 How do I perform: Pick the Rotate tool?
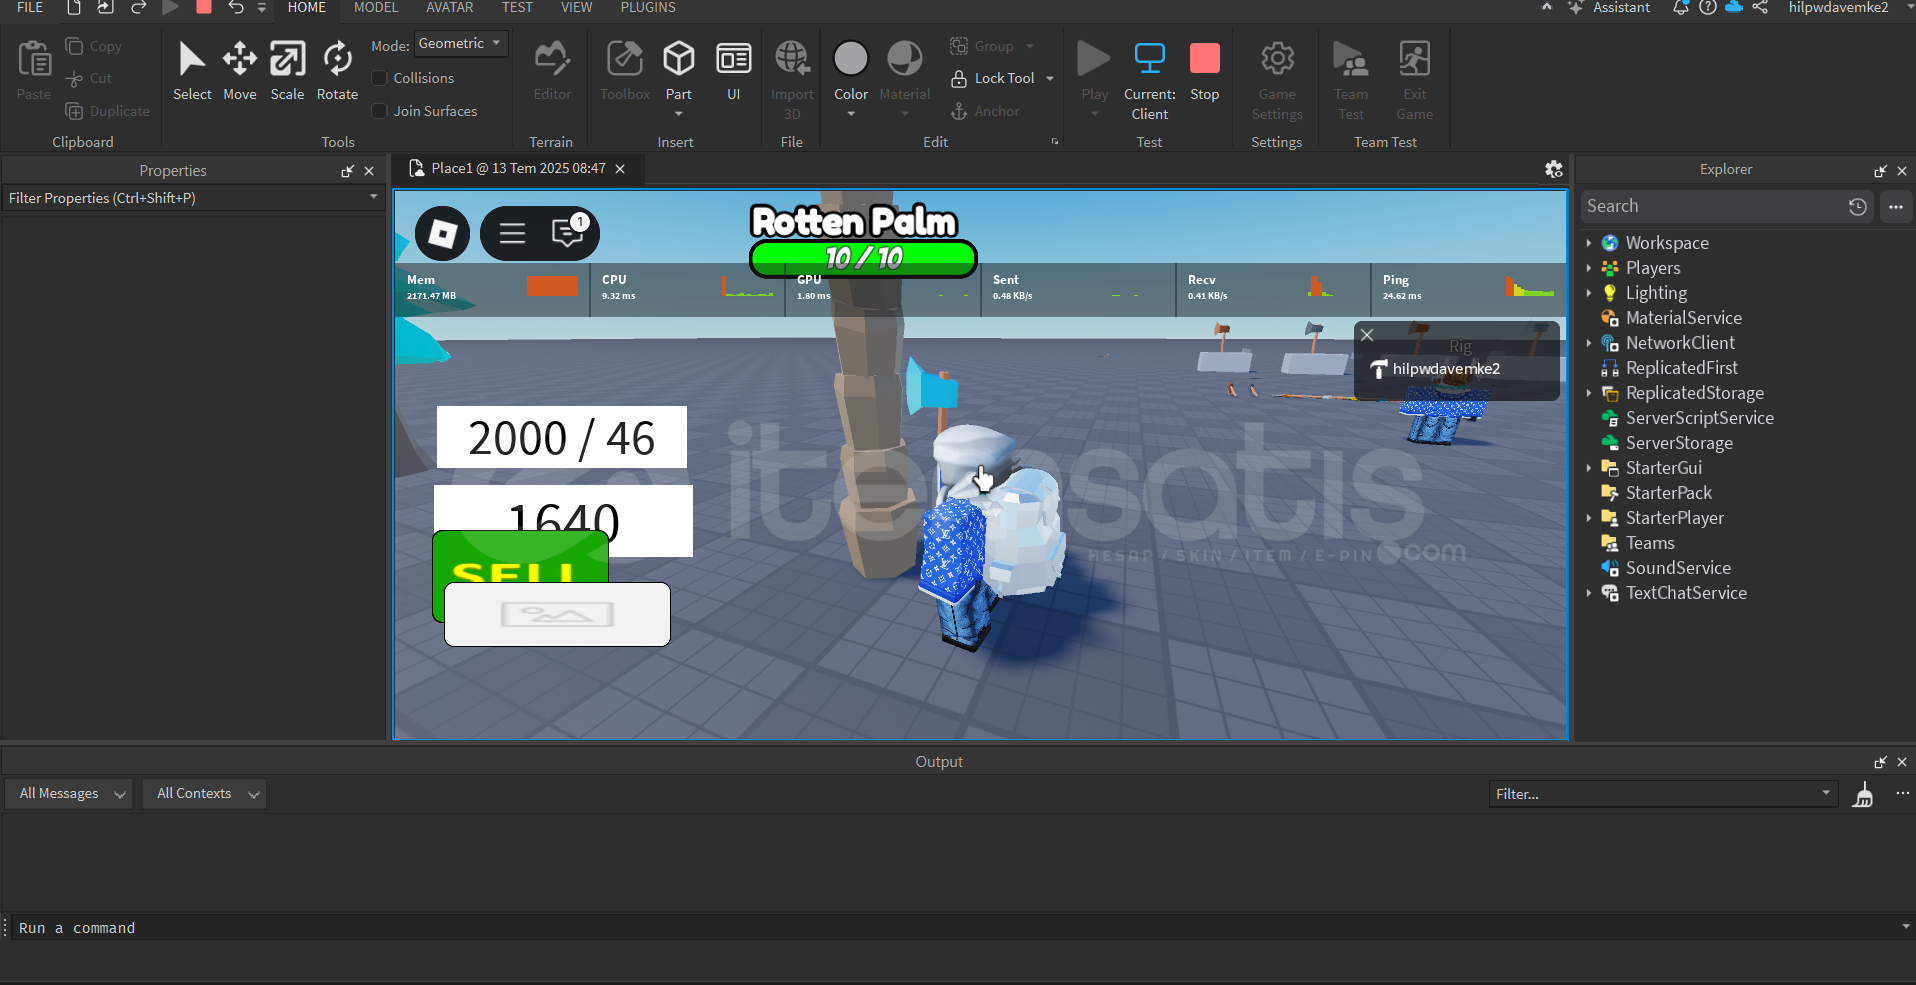(x=337, y=70)
